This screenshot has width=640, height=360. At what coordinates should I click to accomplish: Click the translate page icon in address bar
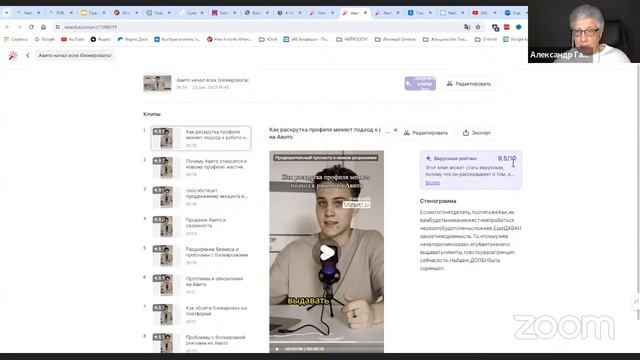(467, 27)
